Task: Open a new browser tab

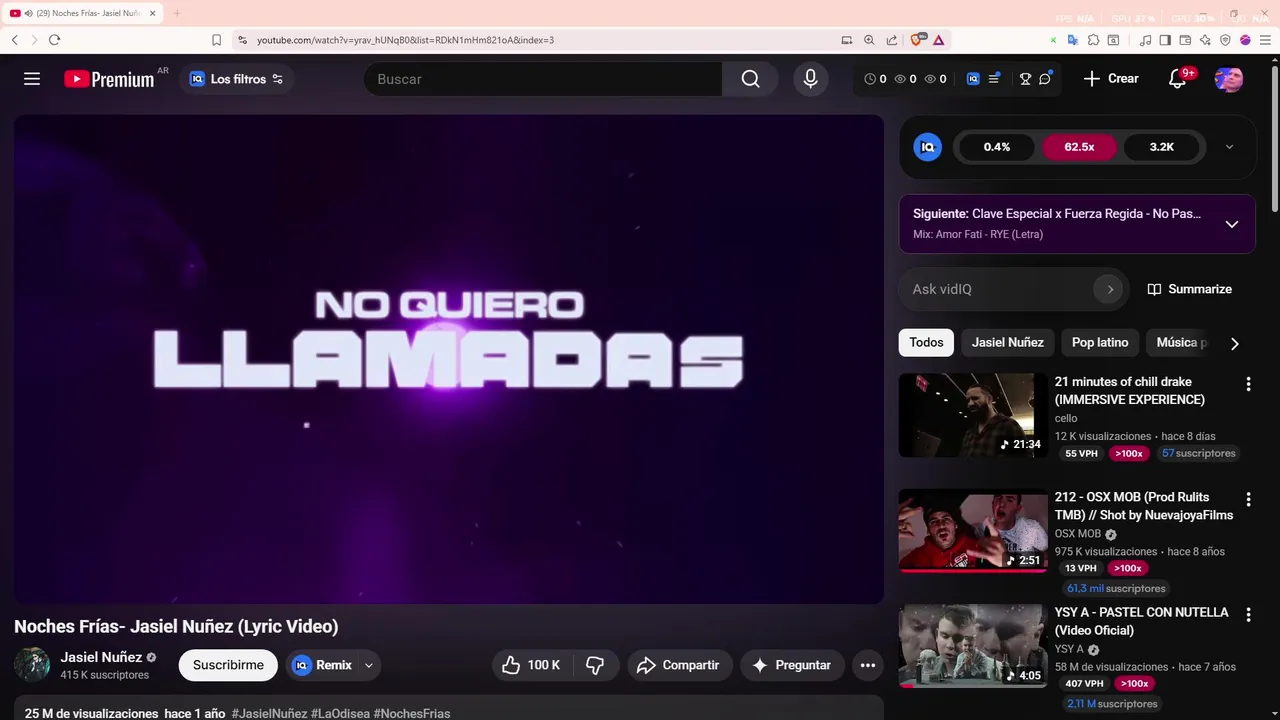Action: pyautogui.click(x=177, y=13)
